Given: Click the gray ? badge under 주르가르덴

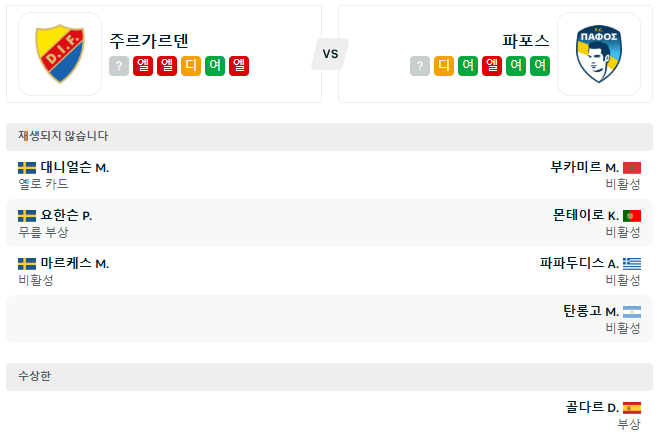Looking at the screenshot, I should 119,66.
